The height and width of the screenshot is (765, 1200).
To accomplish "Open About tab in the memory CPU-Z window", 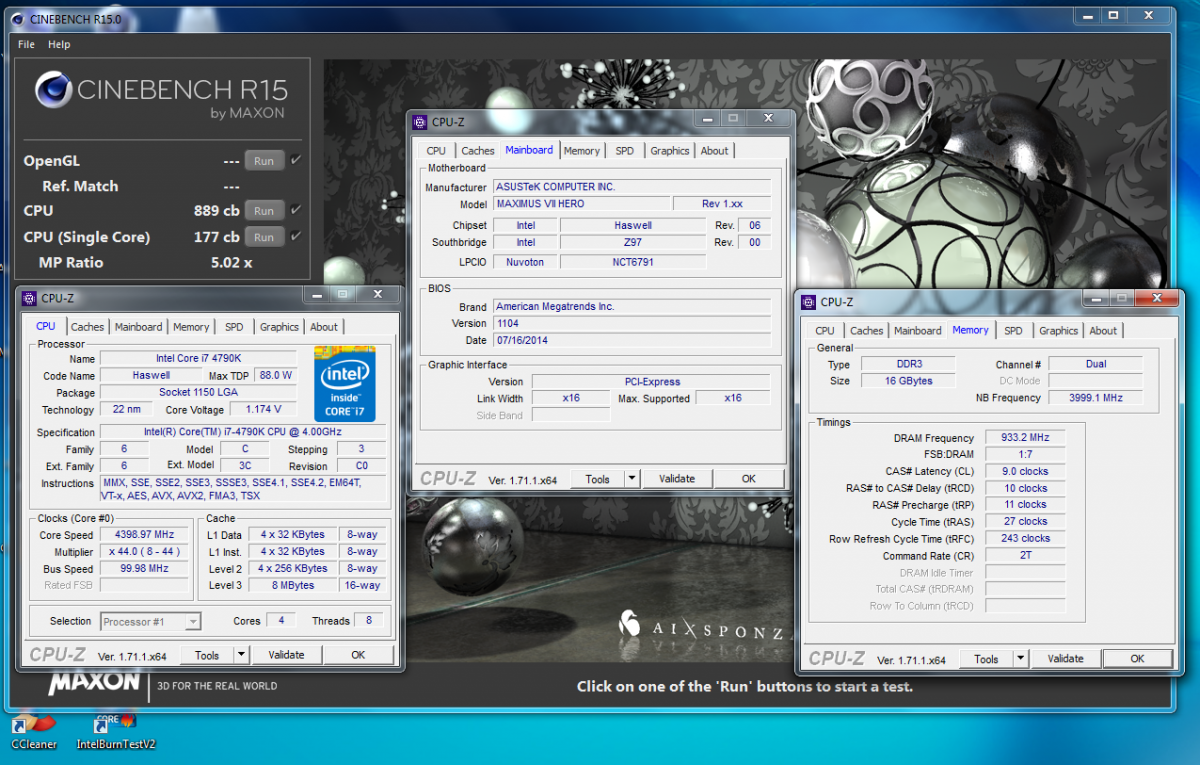I will coord(1104,331).
